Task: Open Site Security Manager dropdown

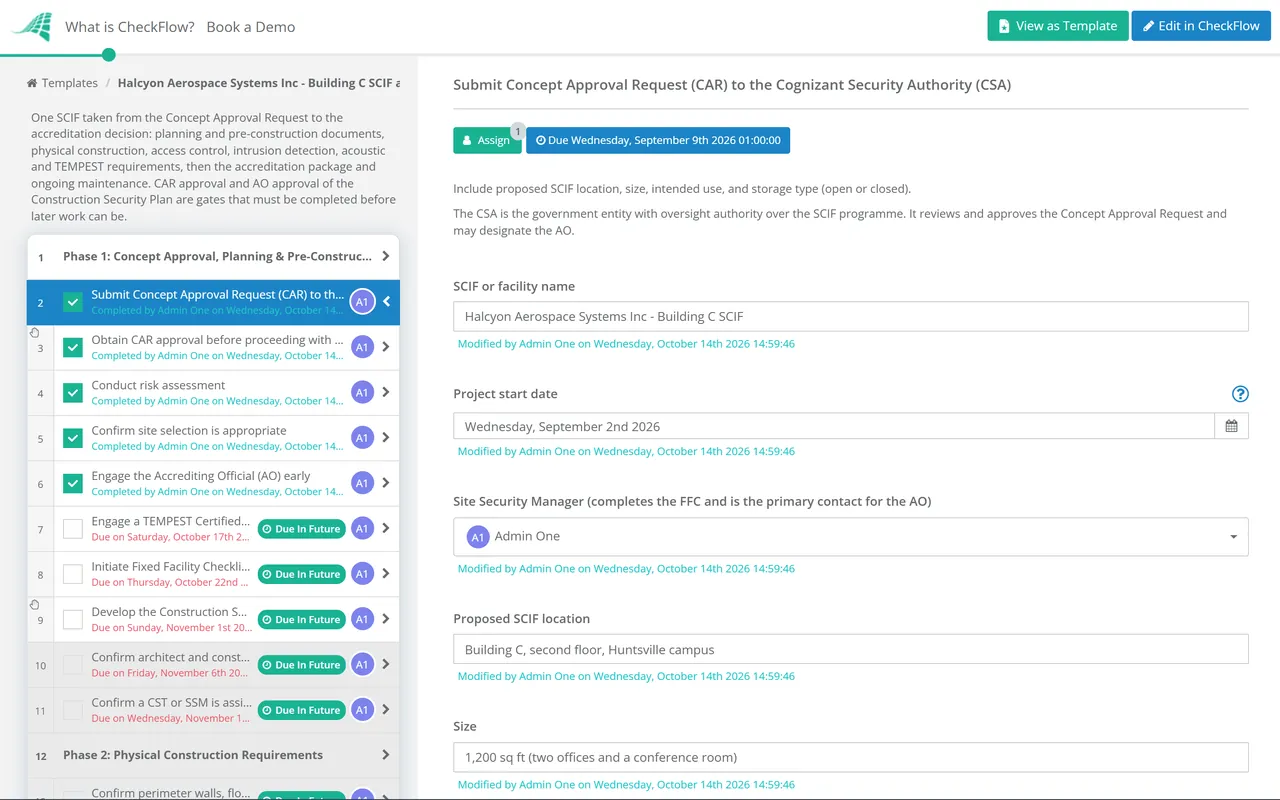Action: pyautogui.click(x=850, y=537)
